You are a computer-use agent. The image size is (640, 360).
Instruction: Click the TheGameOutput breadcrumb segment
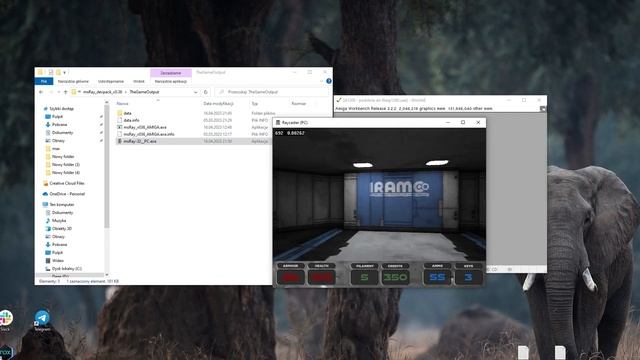coord(144,92)
